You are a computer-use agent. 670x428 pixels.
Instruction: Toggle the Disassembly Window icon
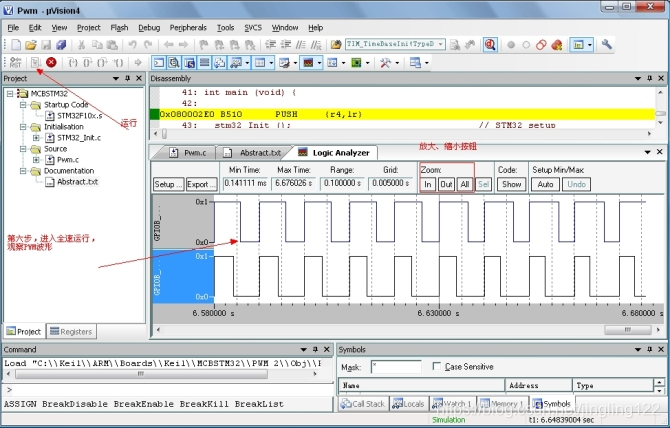click(x=173, y=63)
